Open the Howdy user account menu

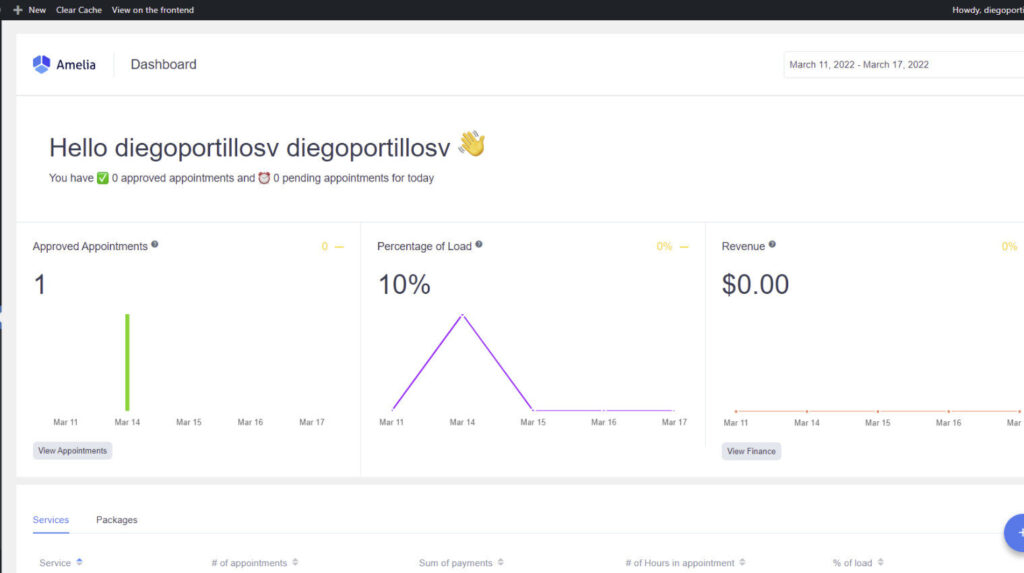click(x=987, y=10)
